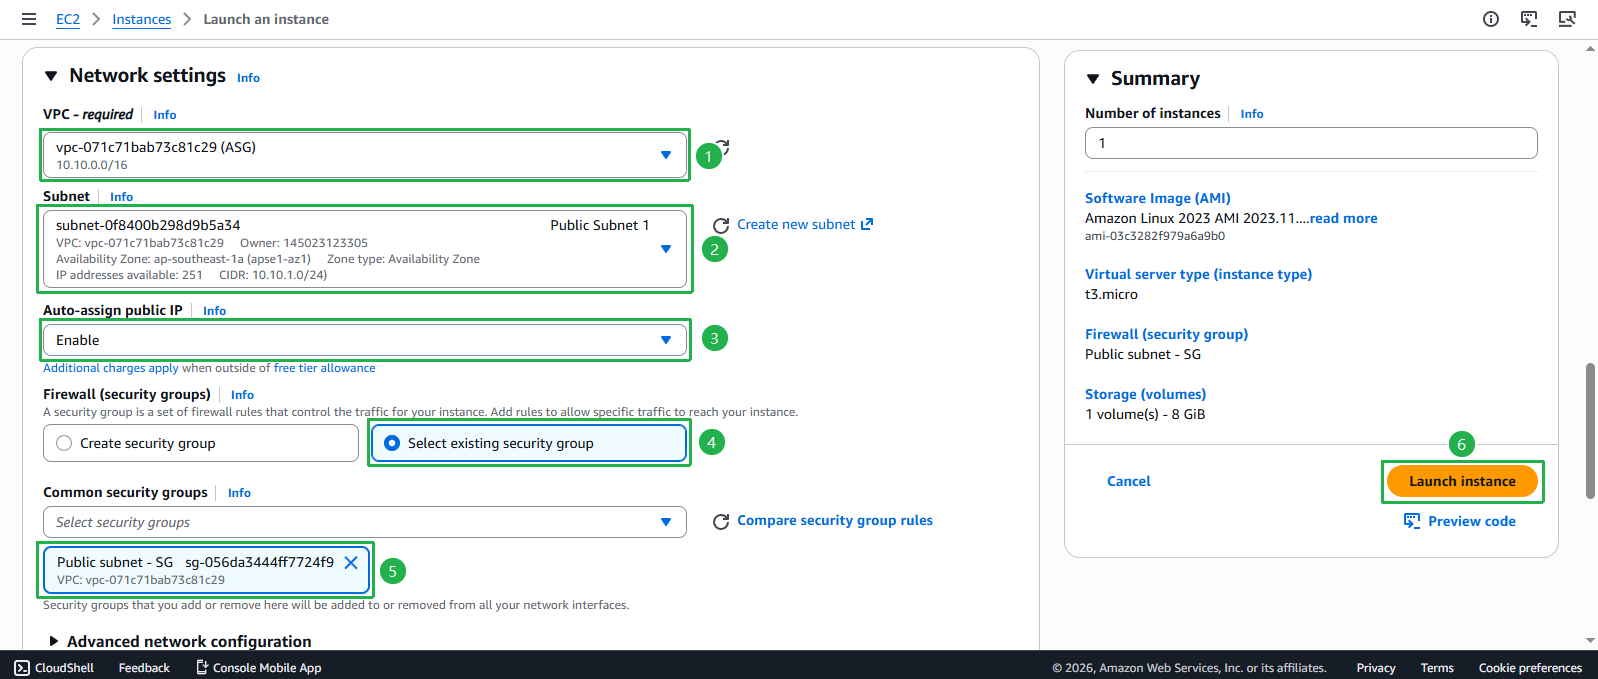Refresh the subnet list icon
The image size is (1598, 679).
pos(721,225)
